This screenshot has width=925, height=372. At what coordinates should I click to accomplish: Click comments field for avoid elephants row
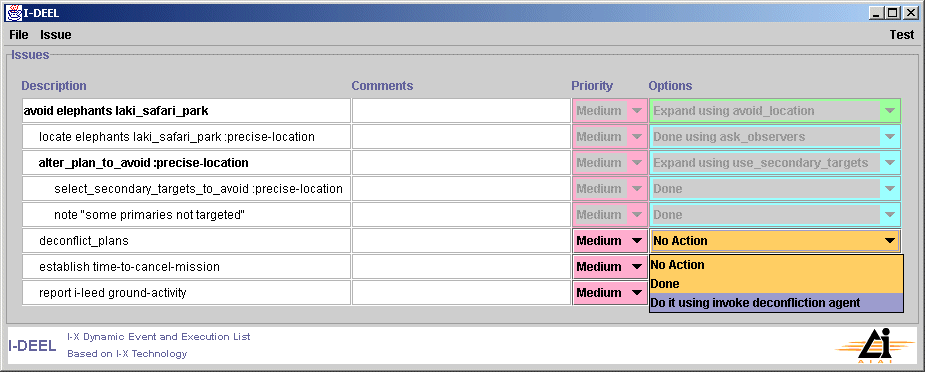(461, 111)
